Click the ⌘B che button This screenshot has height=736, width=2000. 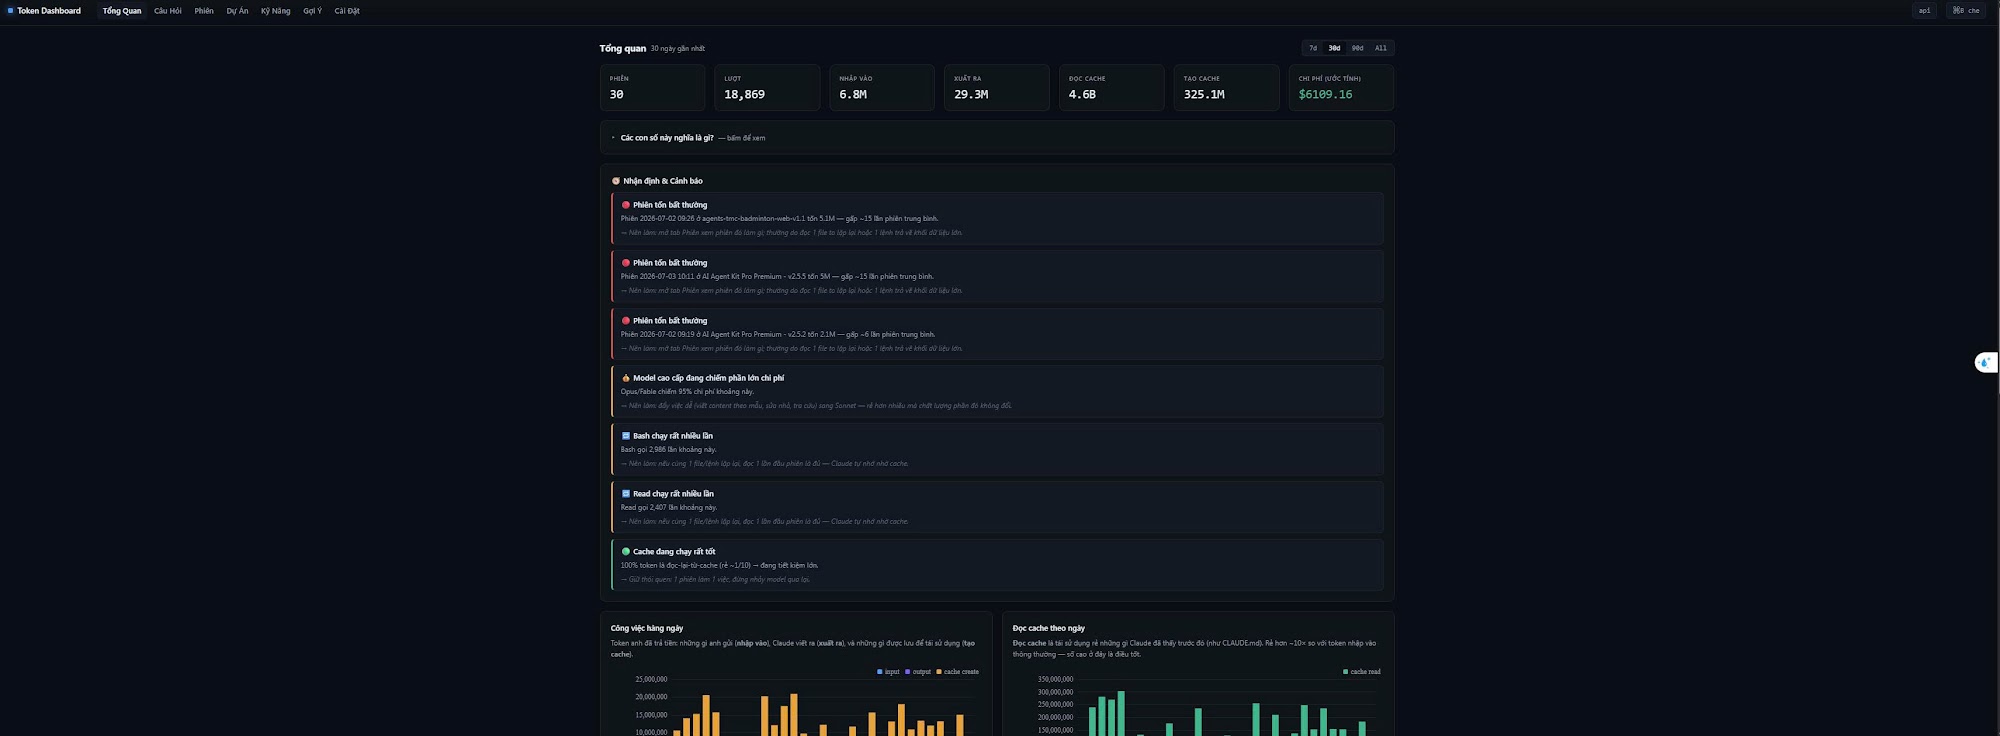(x=1966, y=11)
